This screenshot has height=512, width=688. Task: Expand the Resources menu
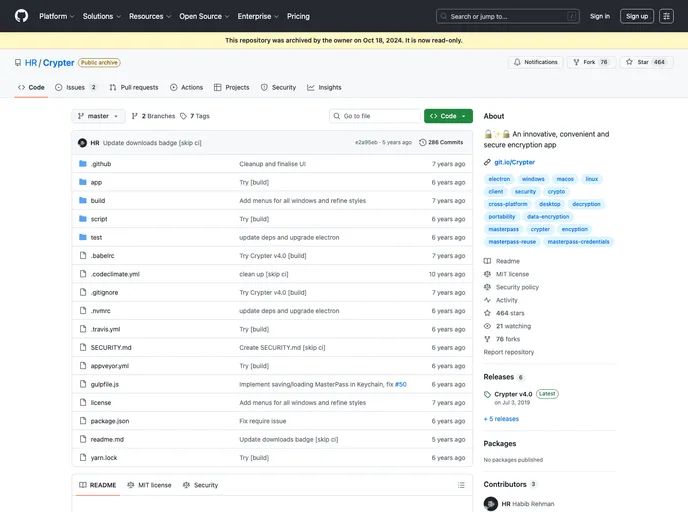[x=150, y=16]
